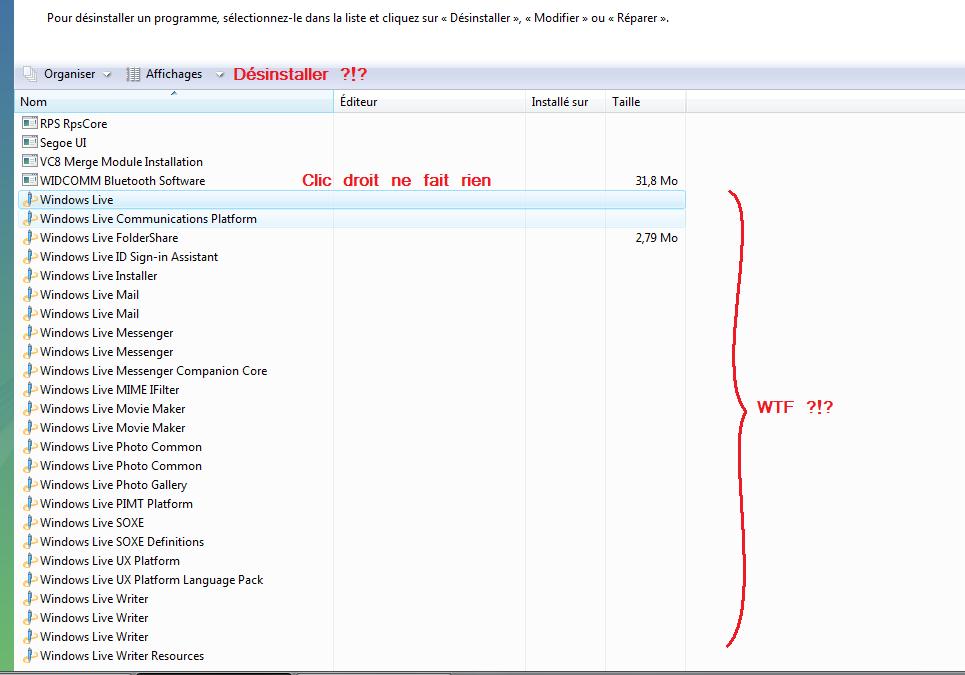Sort programs by Éditeur column
This screenshot has height=675, width=965.
pyautogui.click(x=430, y=102)
